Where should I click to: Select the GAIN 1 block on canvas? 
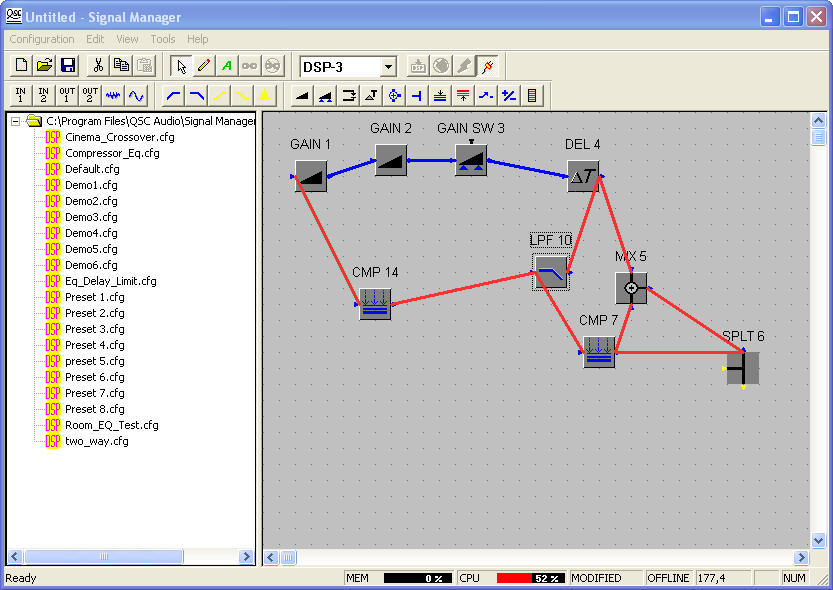[311, 176]
